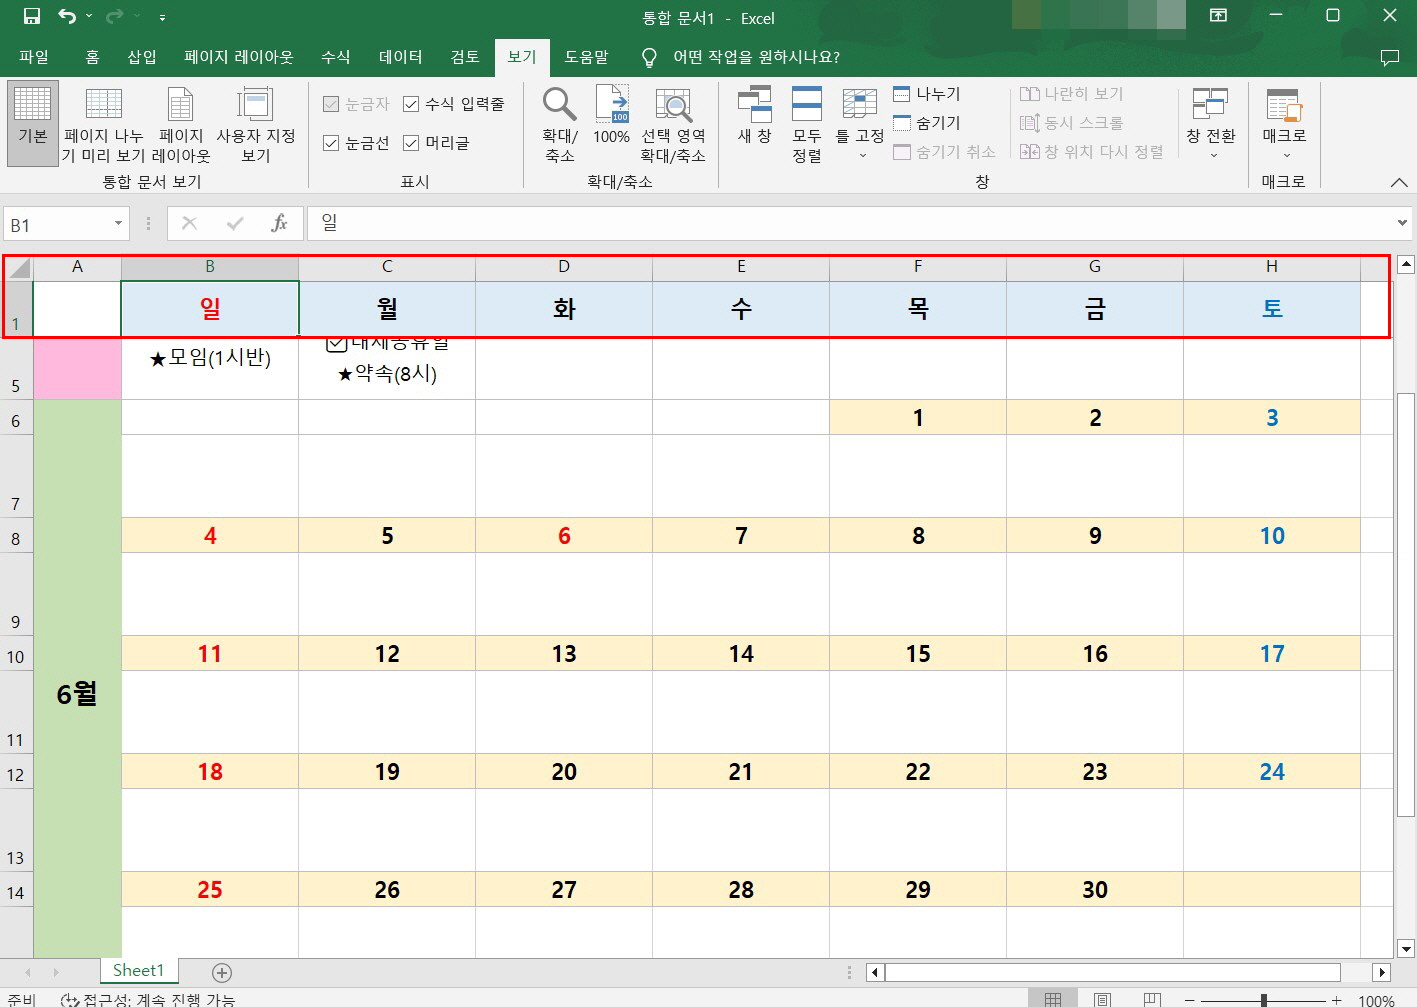The image size is (1417, 1007).
Task: Select the 일 header cell
Action: (210, 308)
